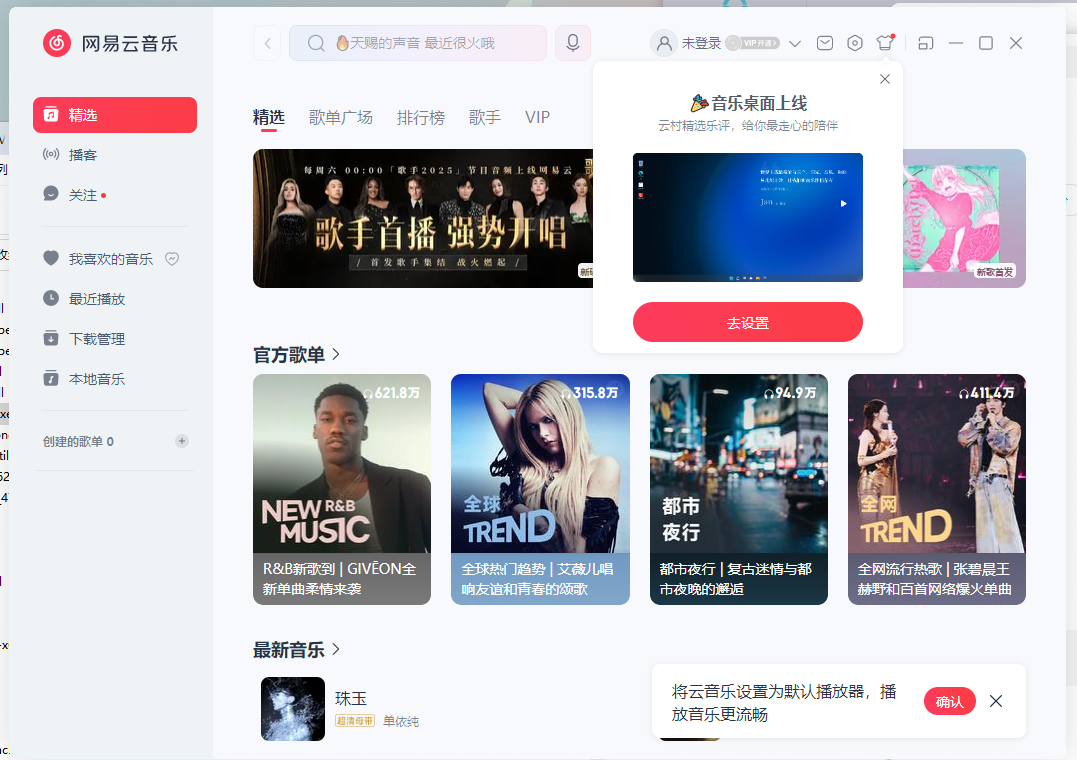Click the 播客 podcast icon

pos(51,155)
